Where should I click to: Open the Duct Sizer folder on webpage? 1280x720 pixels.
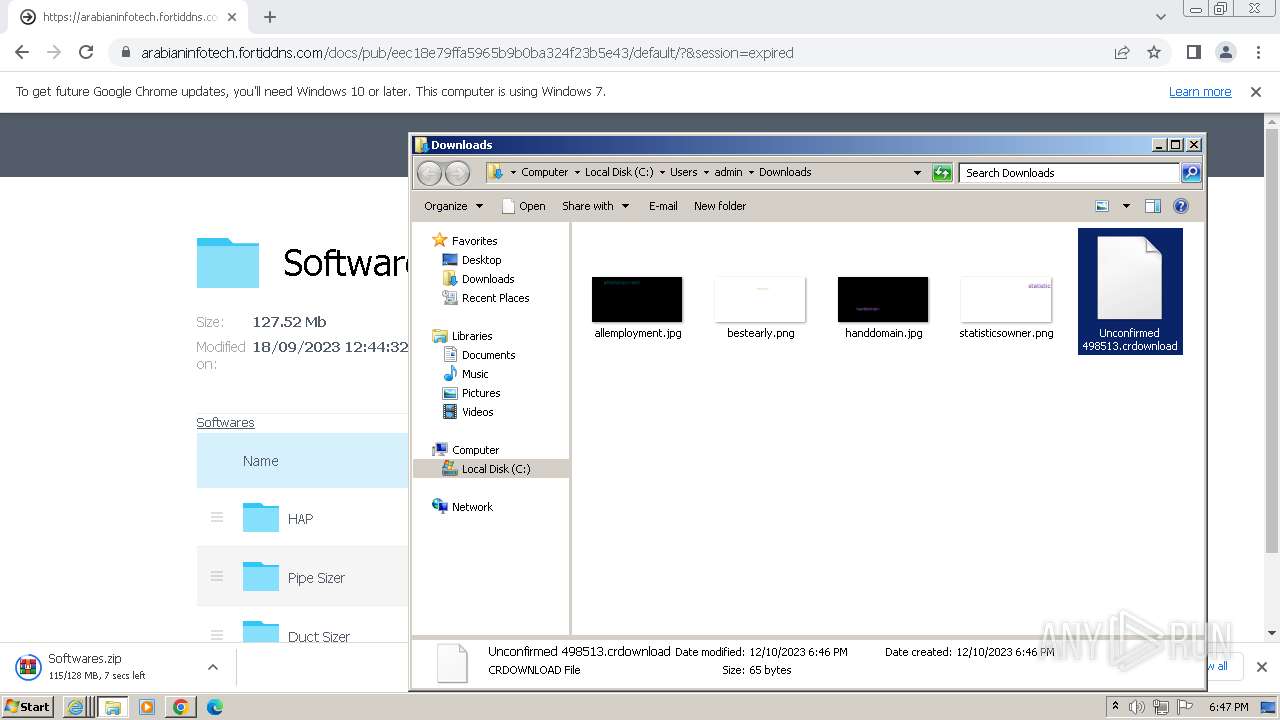point(319,637)
